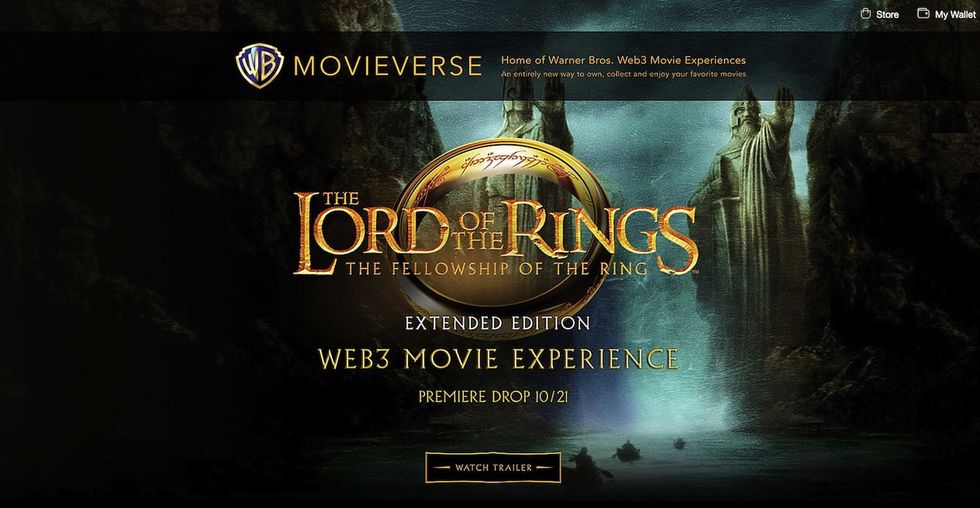Select the Home of Warner Bros. tagline
Screen dimensions: 980x508
click(x=623, y=60)
